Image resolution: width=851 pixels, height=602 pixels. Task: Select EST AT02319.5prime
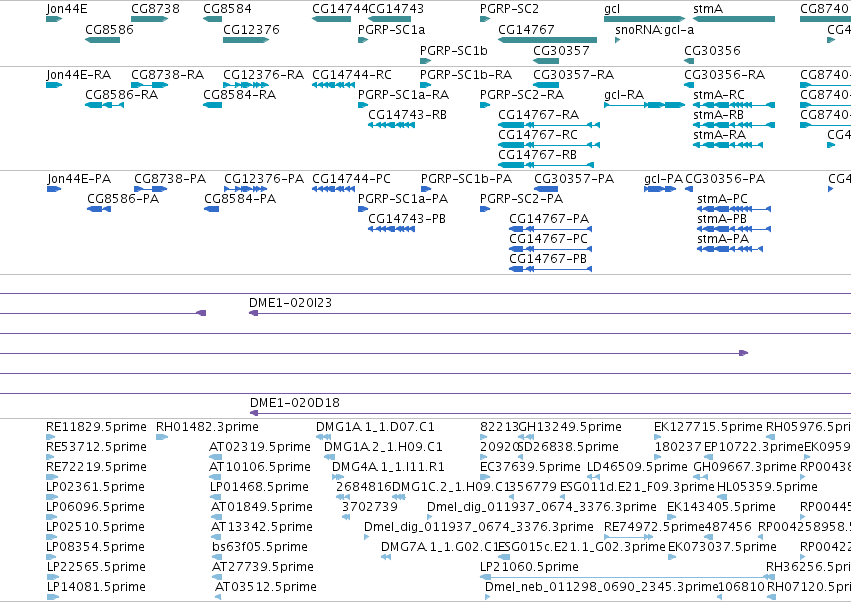coord(260,447)
